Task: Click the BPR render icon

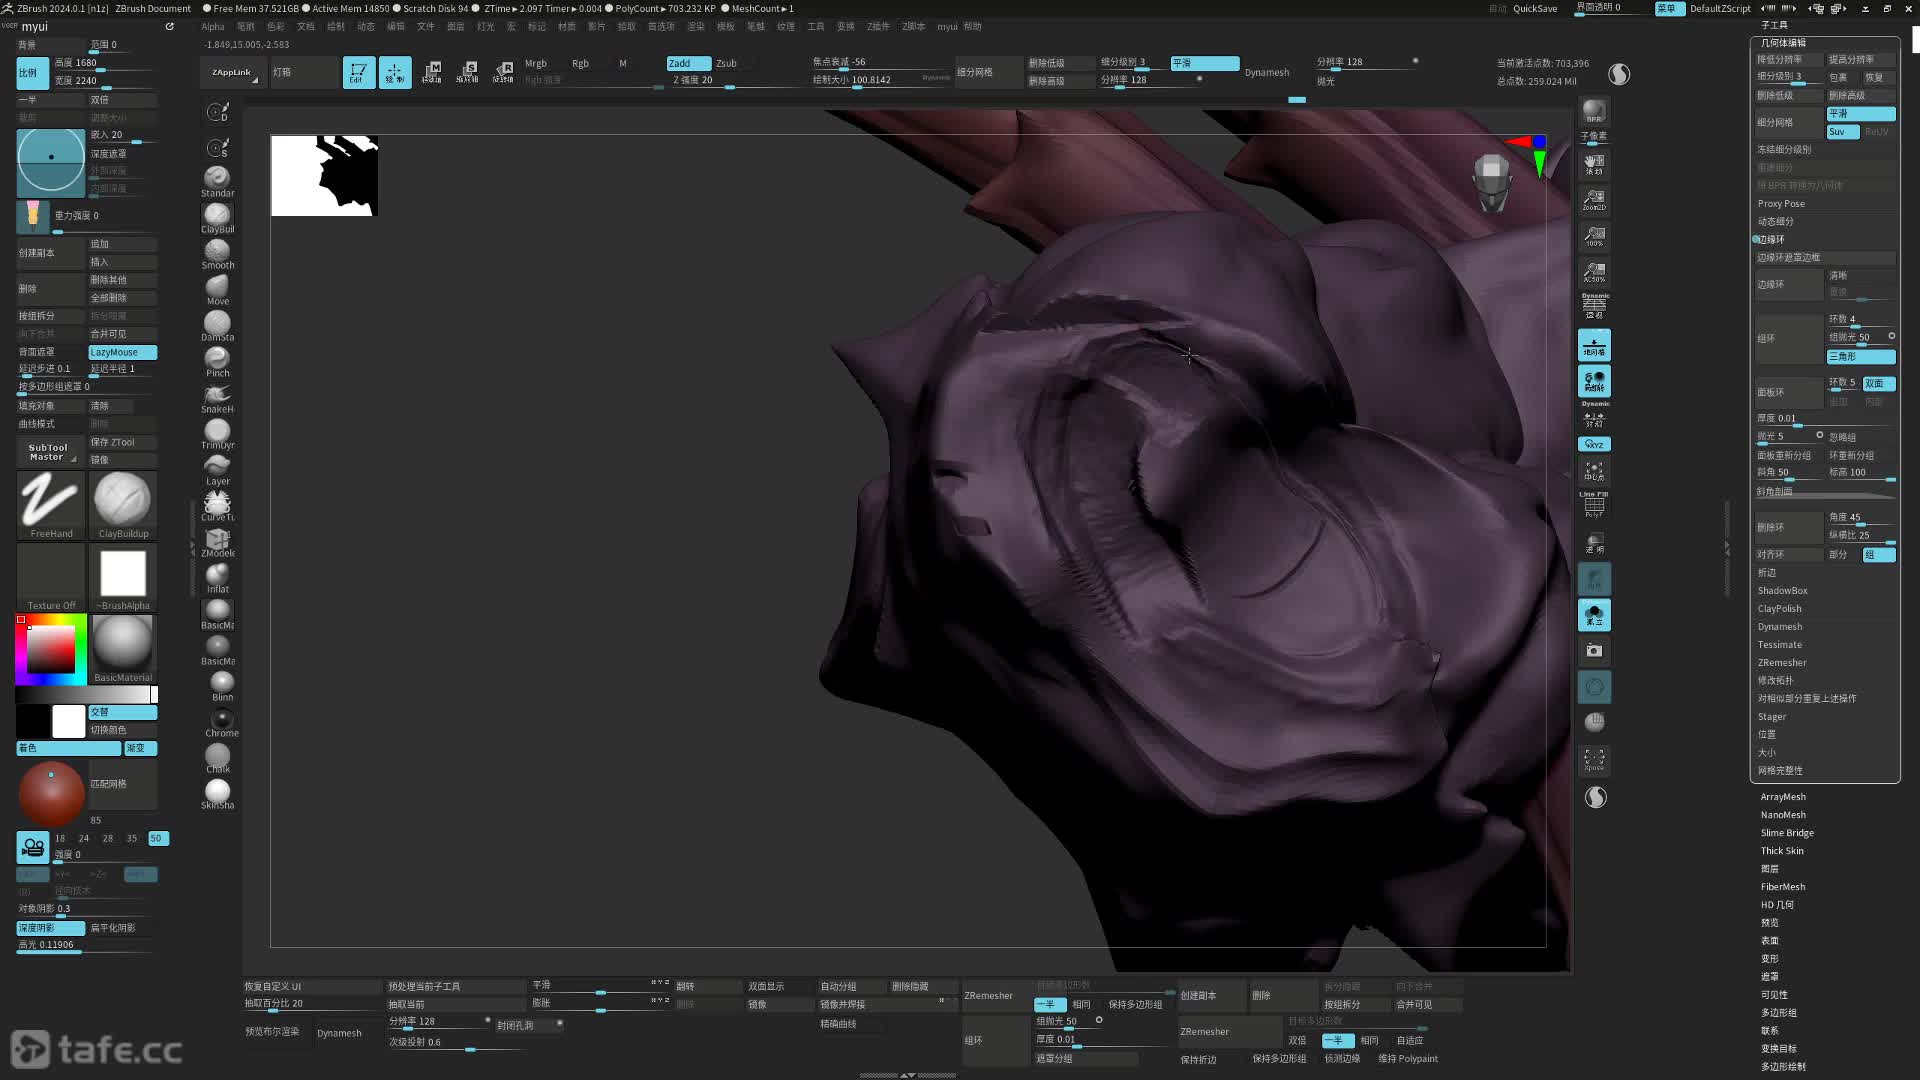Action: [1594, 111]
